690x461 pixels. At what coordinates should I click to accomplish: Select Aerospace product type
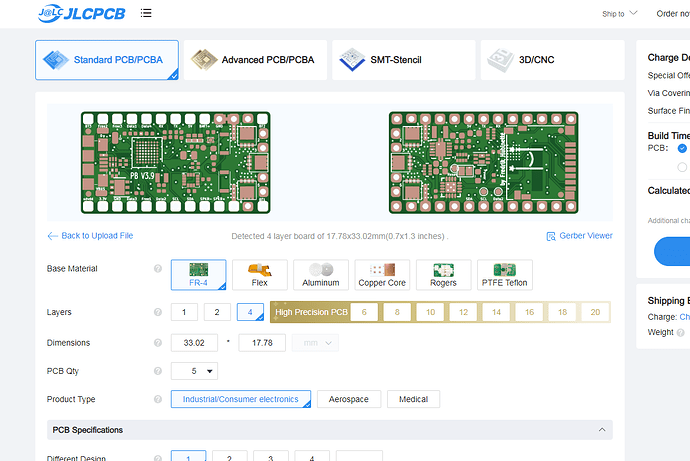click(349, 399)
